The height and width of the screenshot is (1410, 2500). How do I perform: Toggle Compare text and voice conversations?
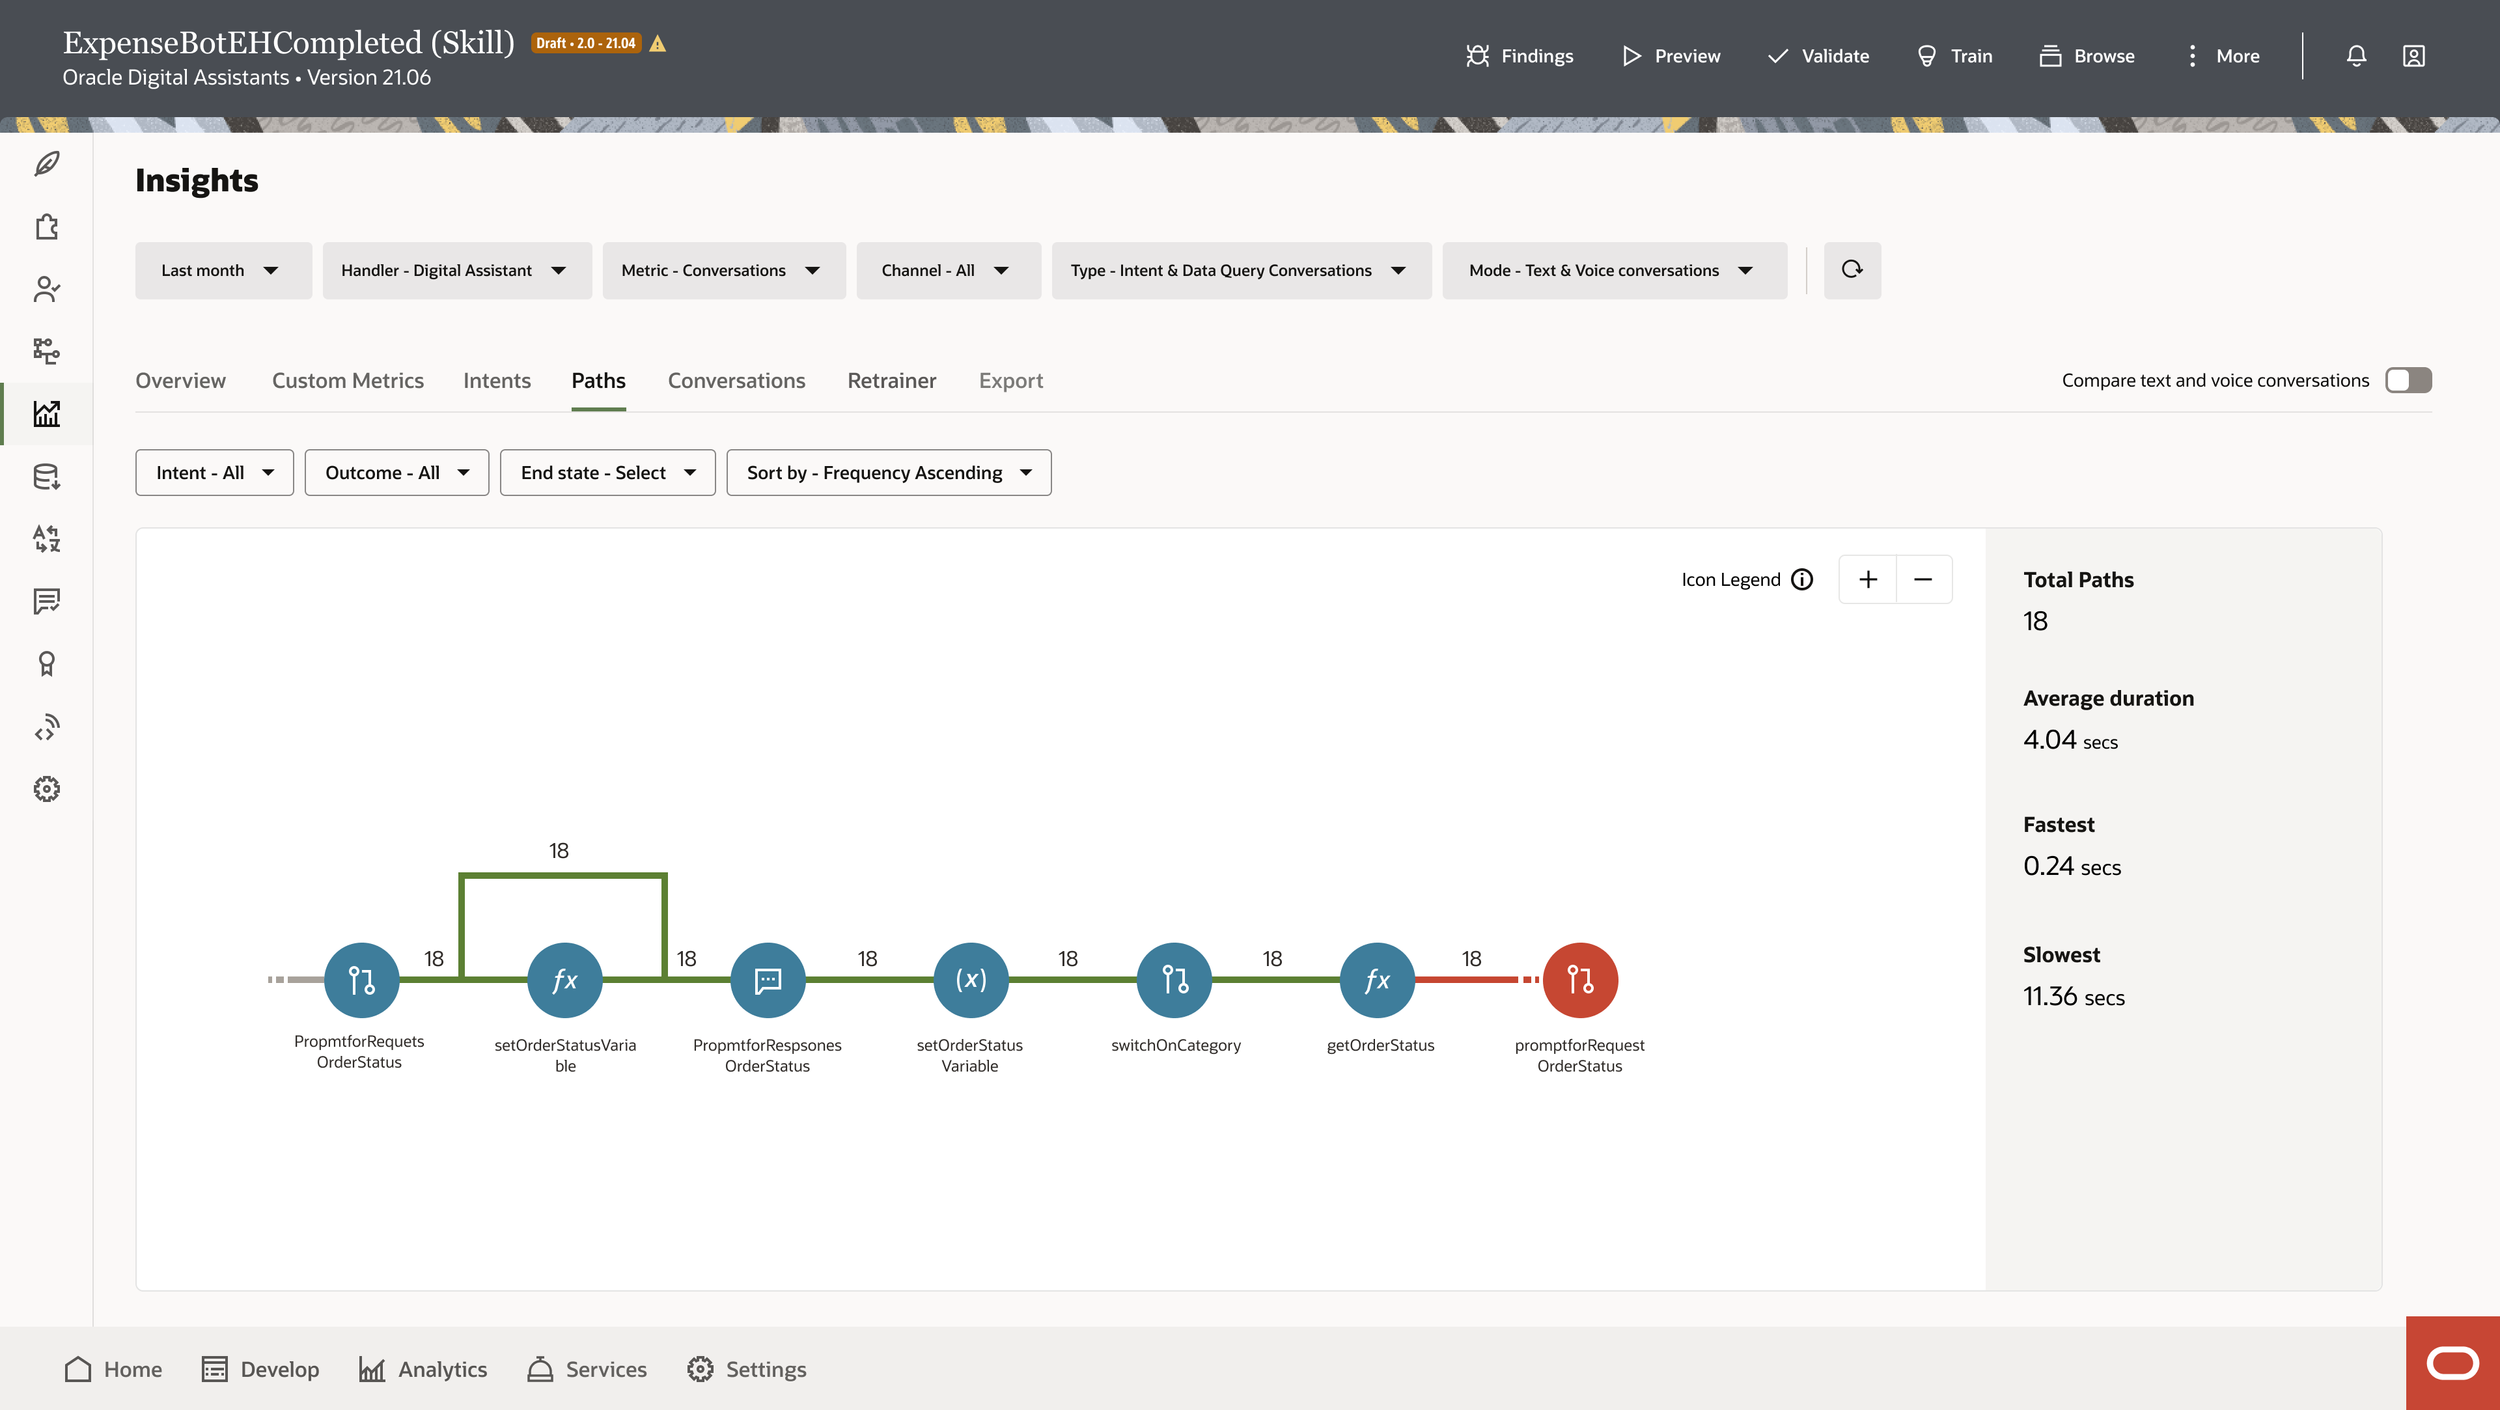[x=2408, y=380]
